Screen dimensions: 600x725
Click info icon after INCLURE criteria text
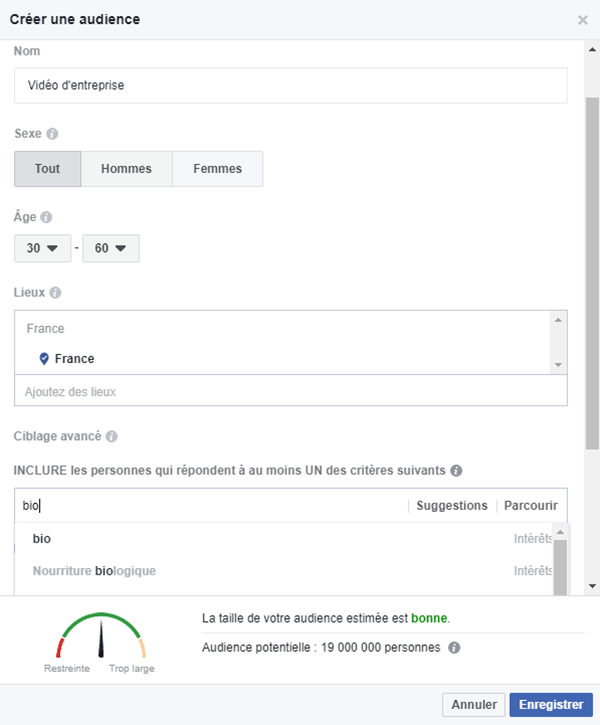(456, 470)
